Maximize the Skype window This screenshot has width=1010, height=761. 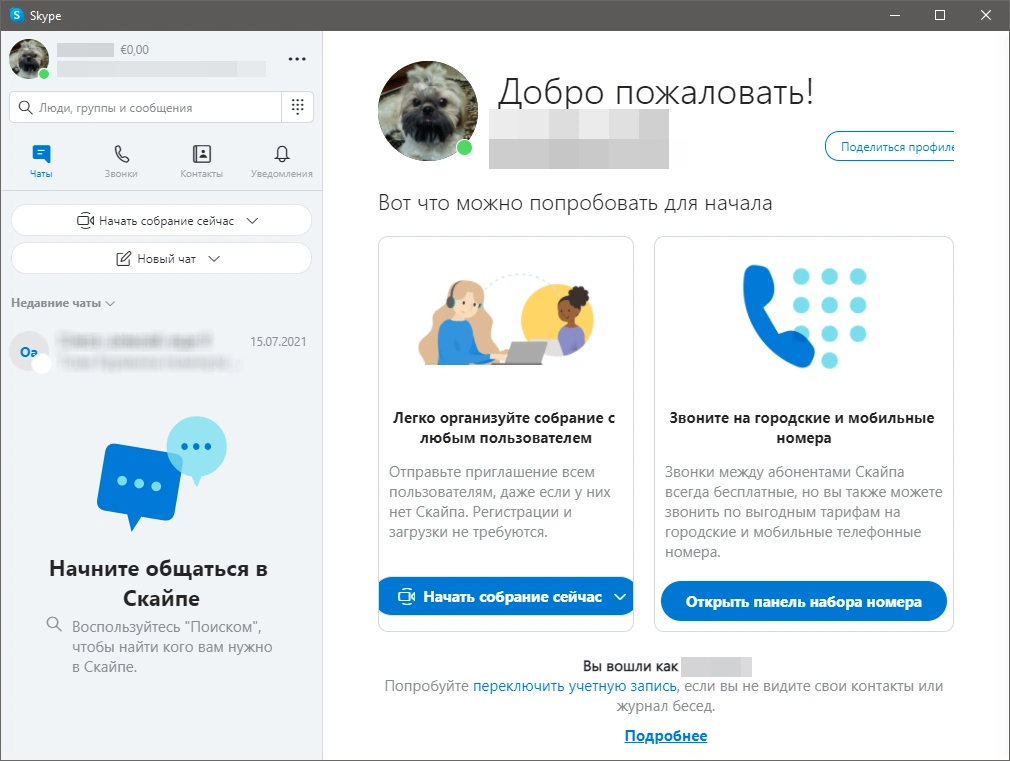[x=940, y=15]
